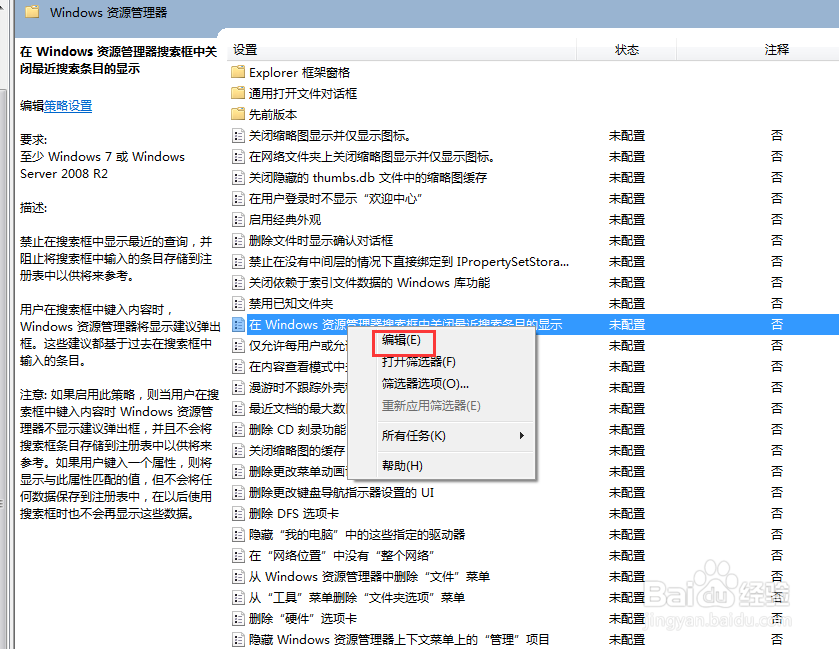Click the policy icon beside 启用经典外观
839x649 pixels.
point(238,219)
